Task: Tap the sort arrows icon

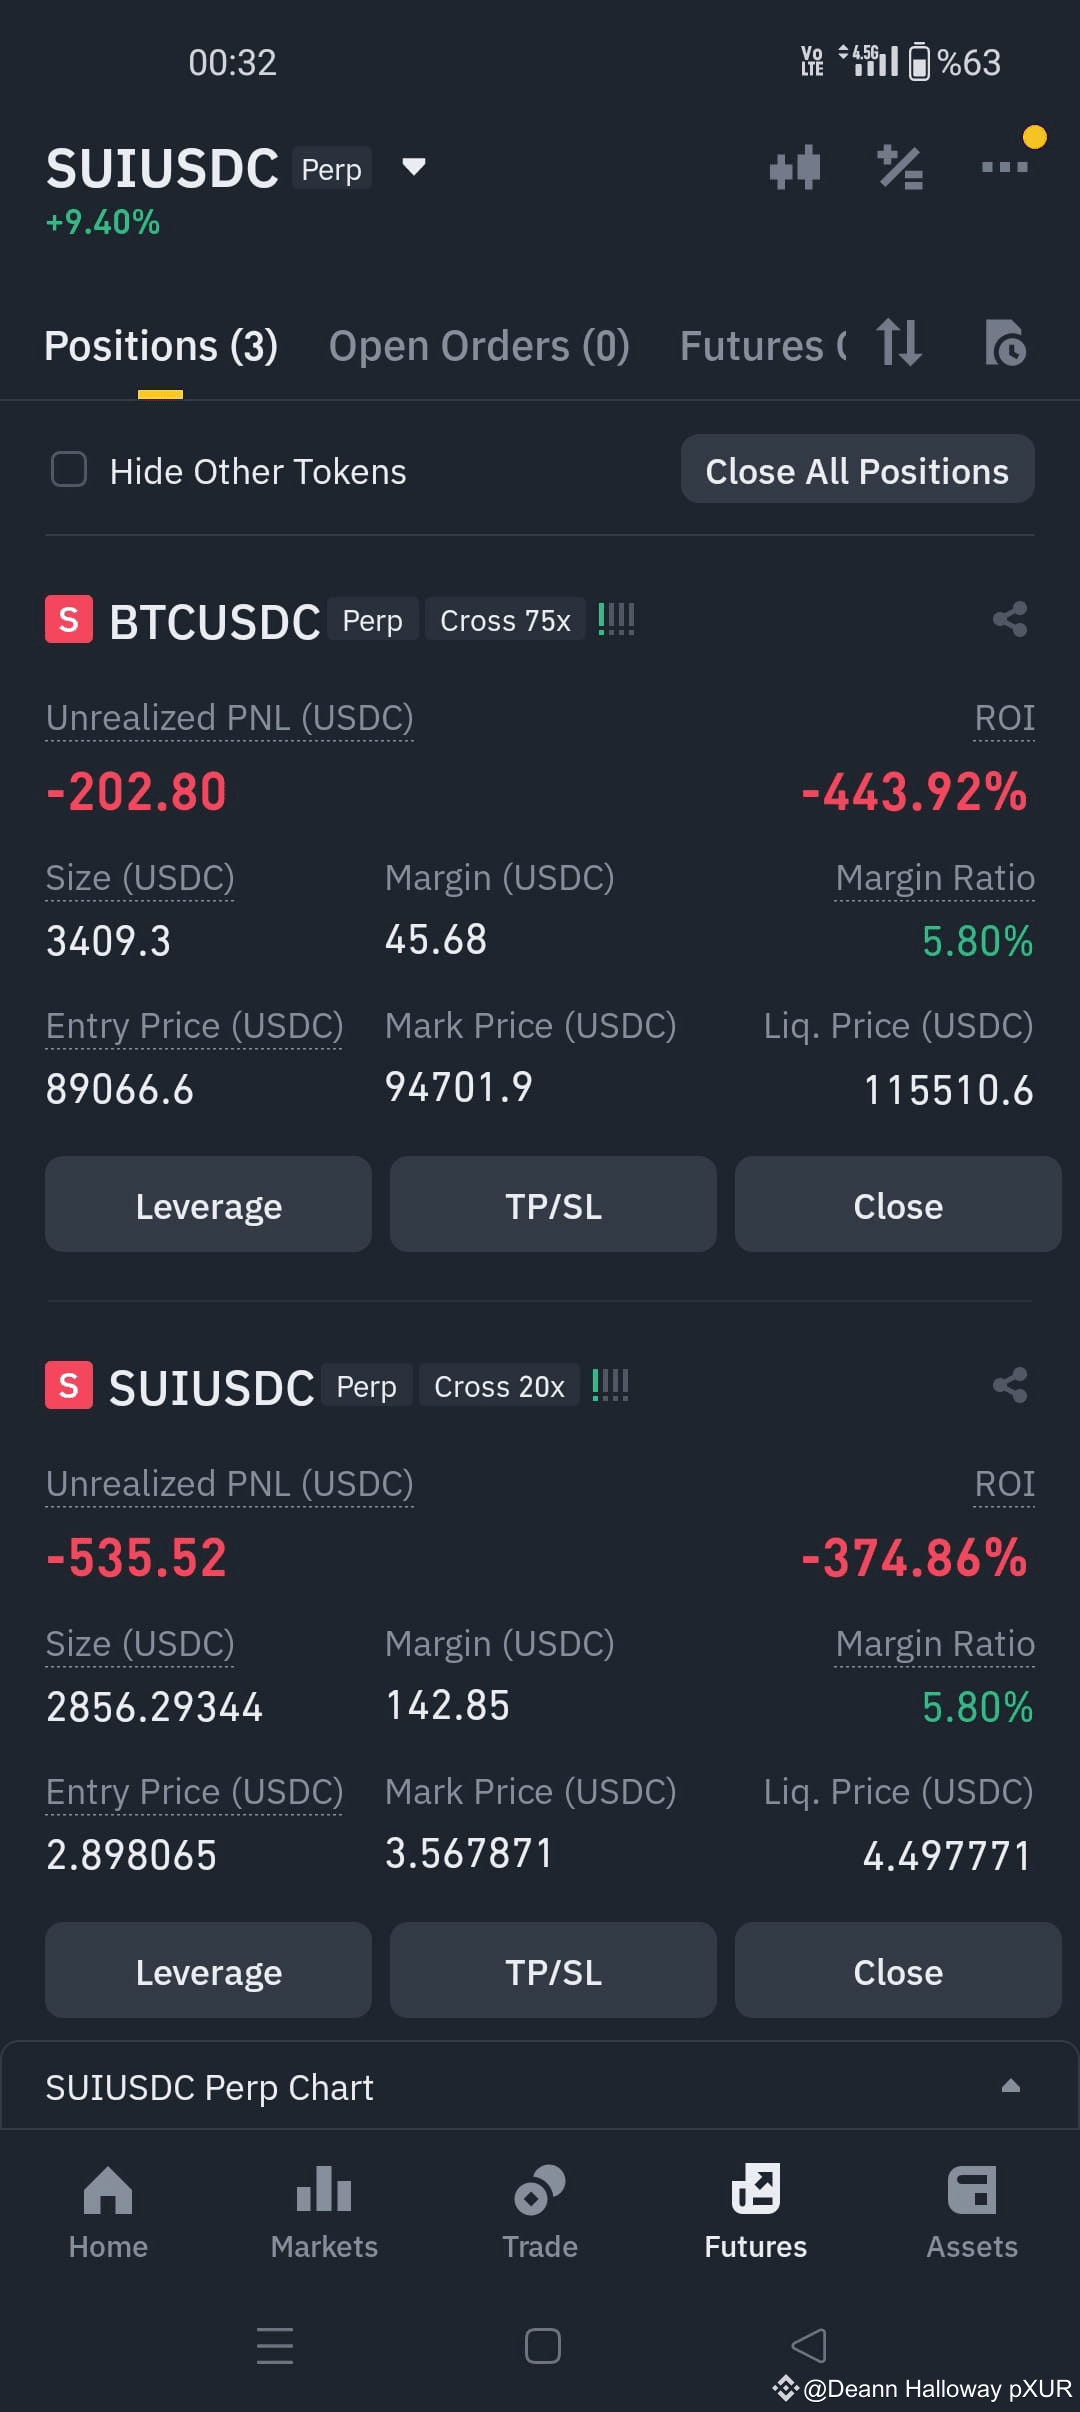Action: (x=898, y=343)
